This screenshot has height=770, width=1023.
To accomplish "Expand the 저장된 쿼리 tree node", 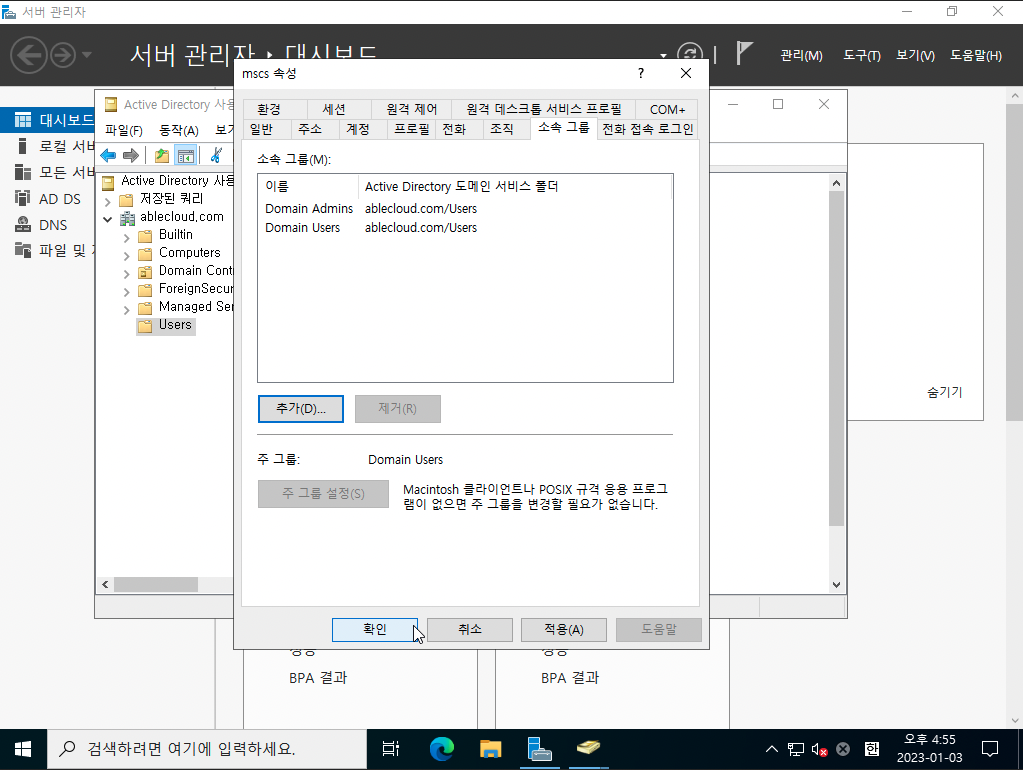I will [108, 202].
